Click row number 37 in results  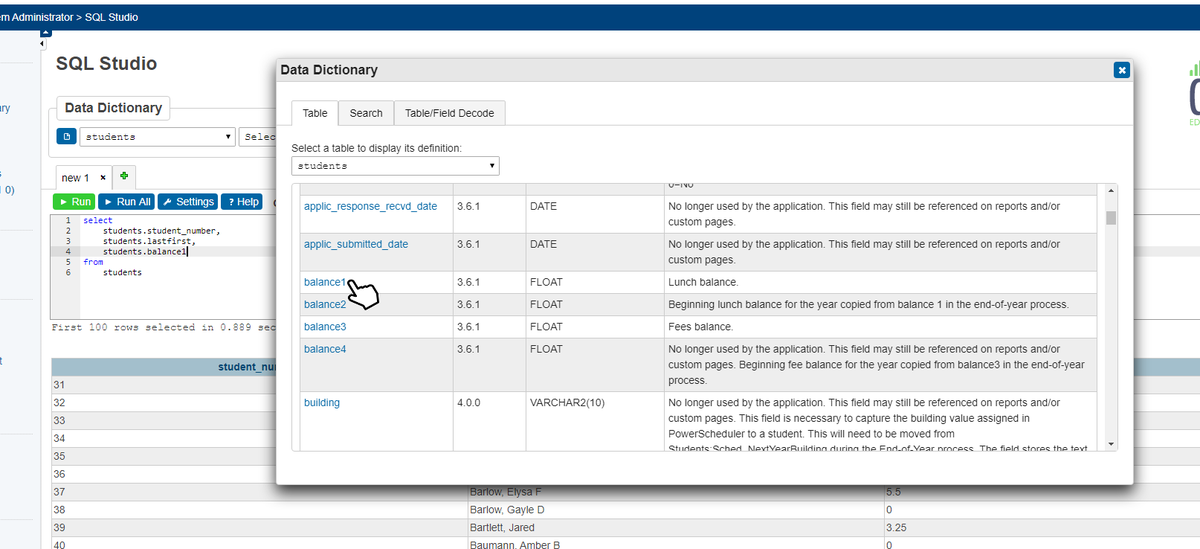coord(58,492)
